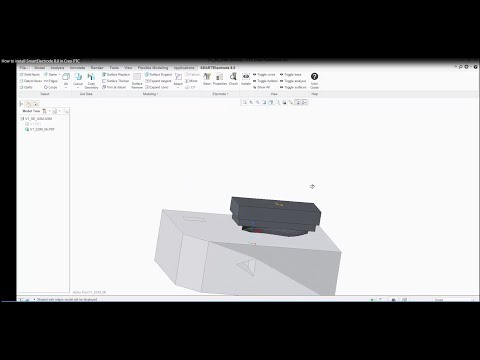Select V1_SE_ASM.ASM in model tree

36,119
